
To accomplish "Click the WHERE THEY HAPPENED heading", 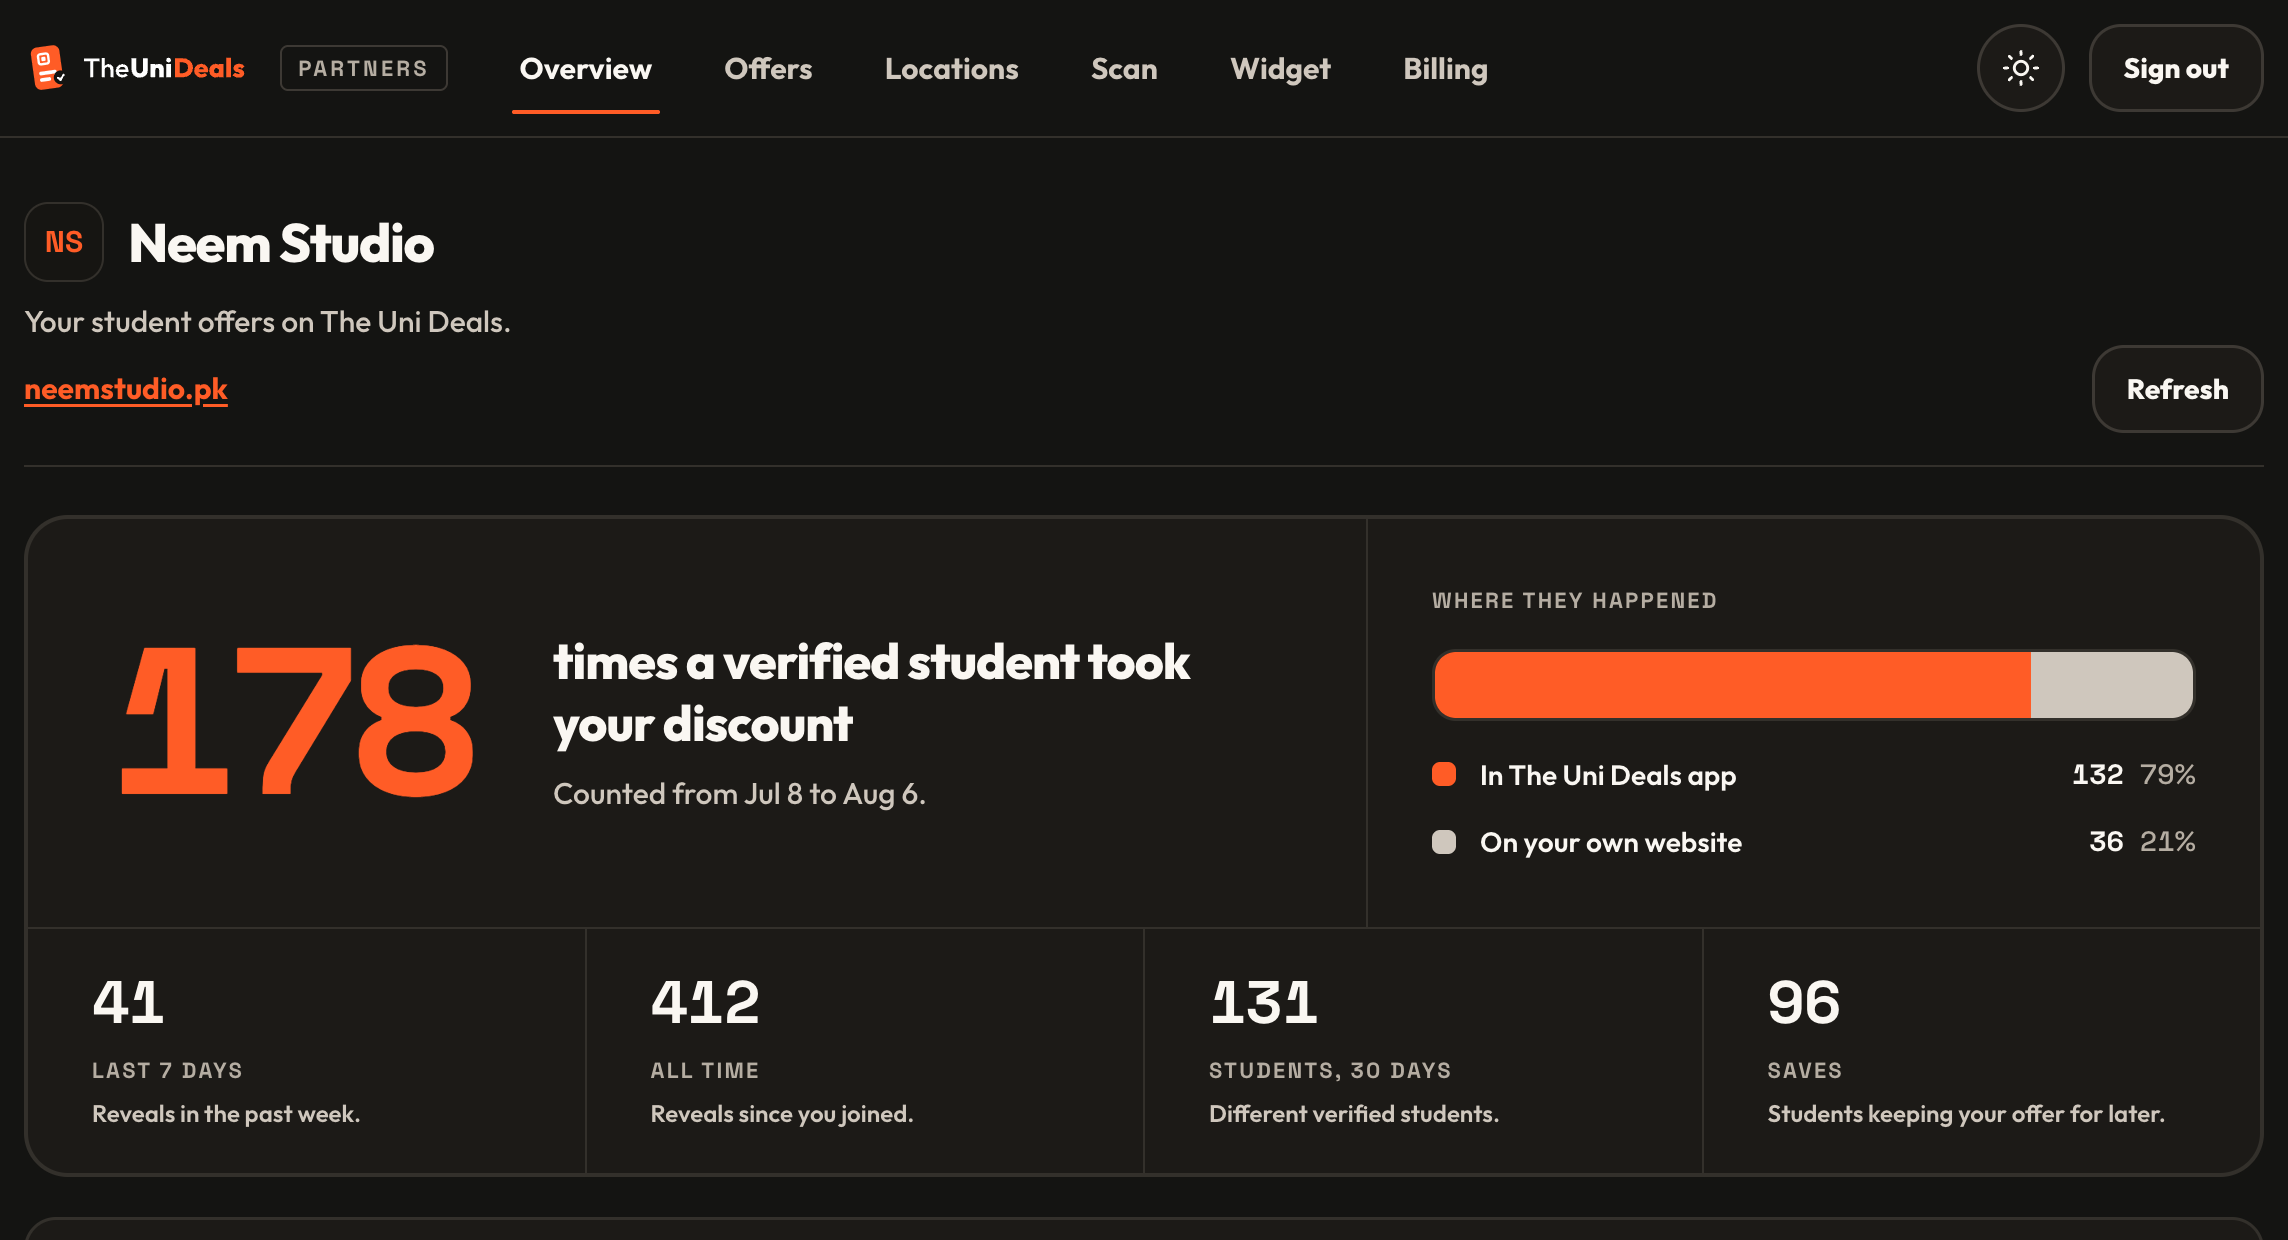I will click(x=1574, y=600).
